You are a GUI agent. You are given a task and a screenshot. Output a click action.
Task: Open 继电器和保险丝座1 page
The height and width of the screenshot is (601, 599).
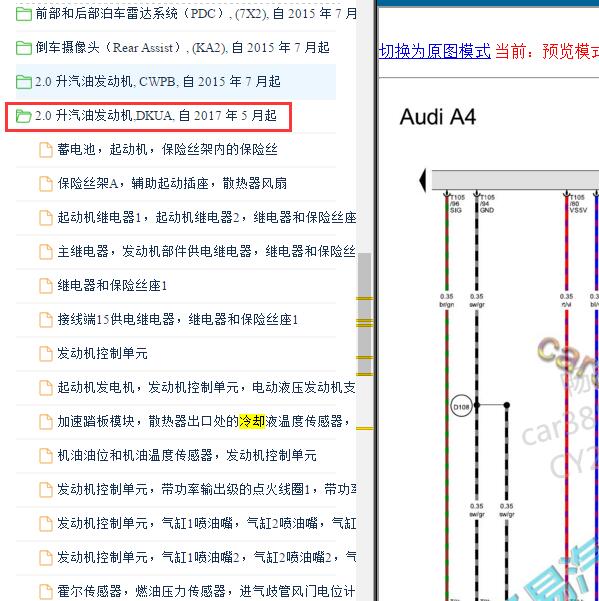click(x=112, y=285)
